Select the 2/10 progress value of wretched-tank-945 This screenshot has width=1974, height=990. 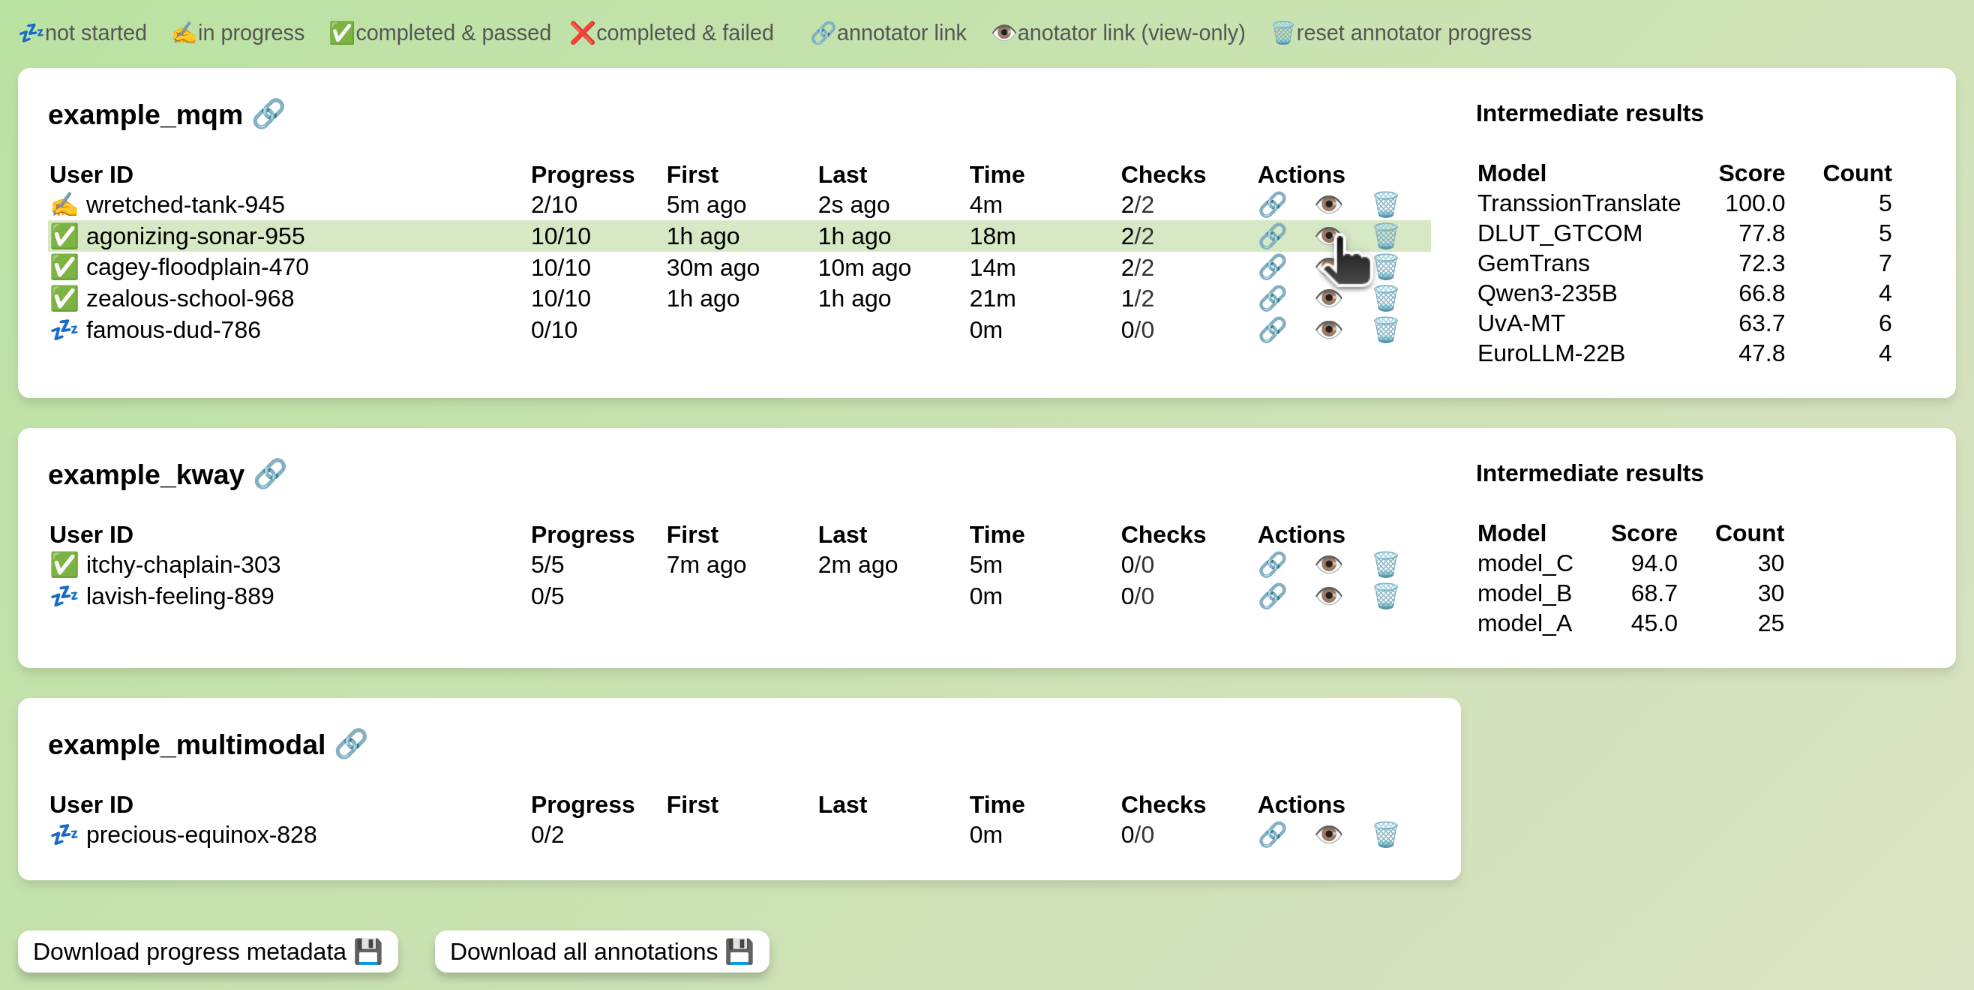(x=556, y=205)
